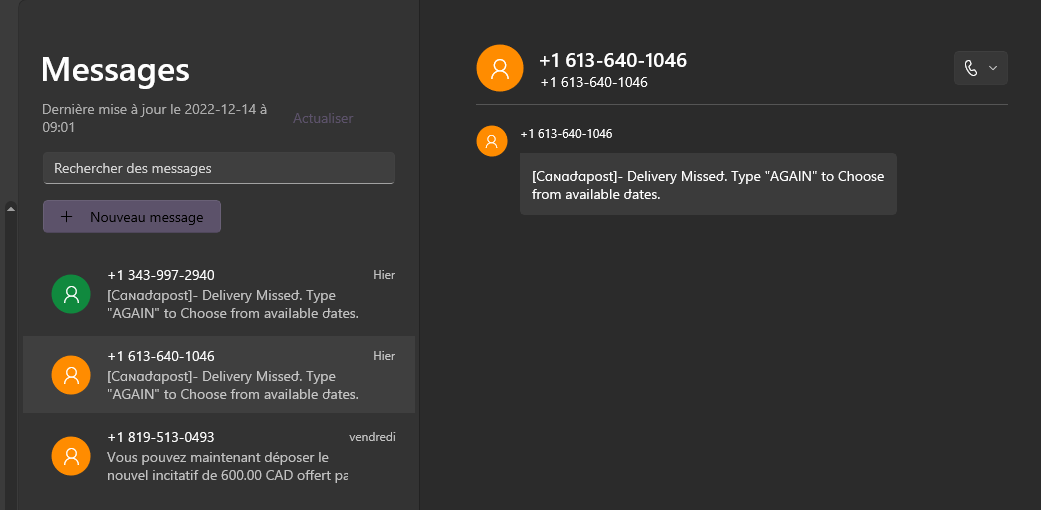Click the green avatar for +1 343-997-2940

[71, 294]
